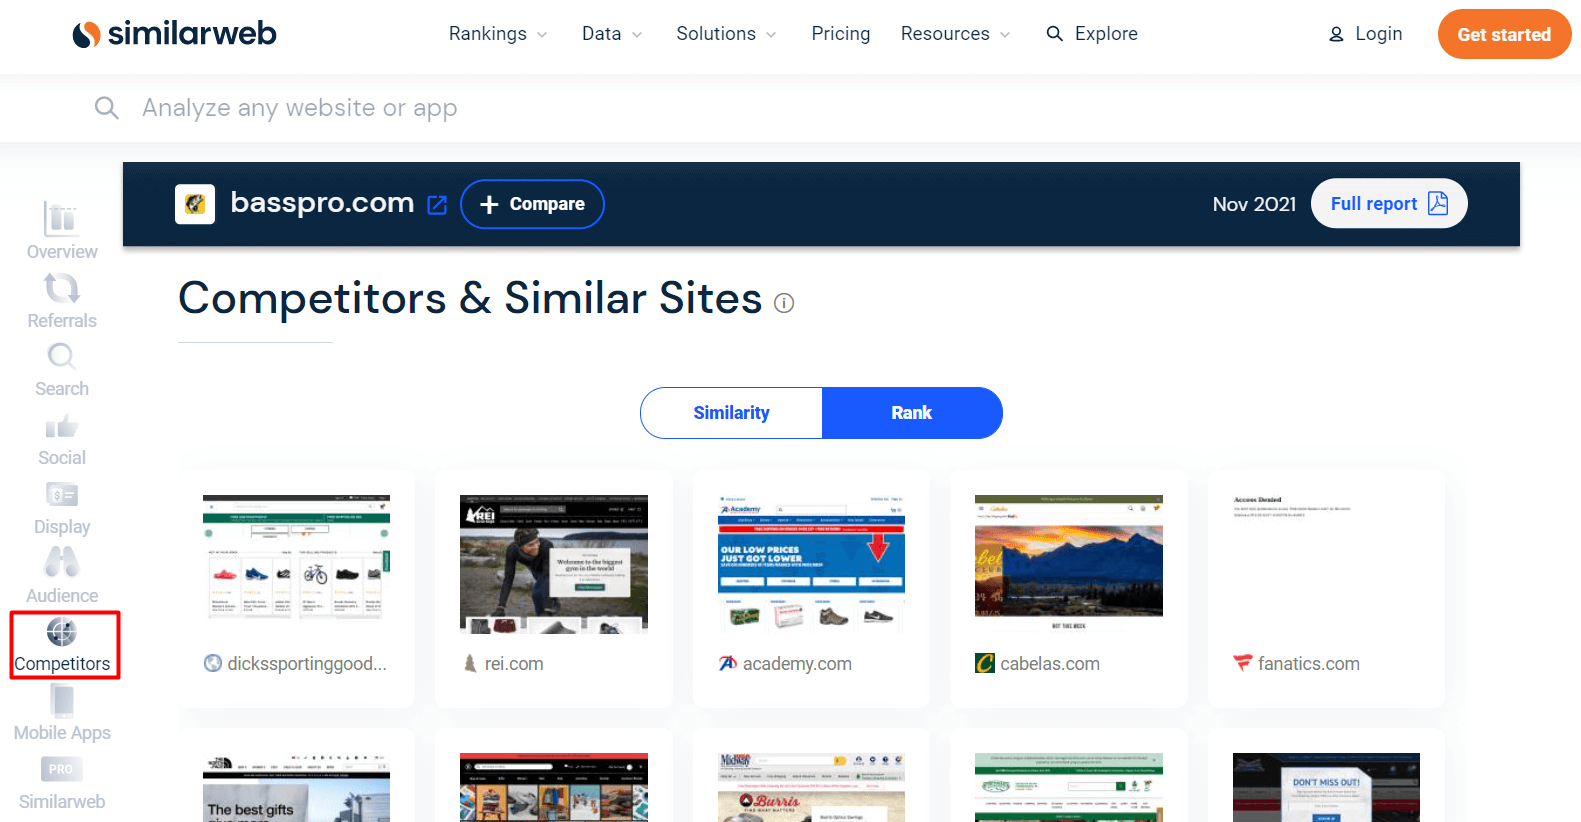The image size is (1581, 822).
Task: Click the dickssportinggoods favicon
Action: [213, 663]
